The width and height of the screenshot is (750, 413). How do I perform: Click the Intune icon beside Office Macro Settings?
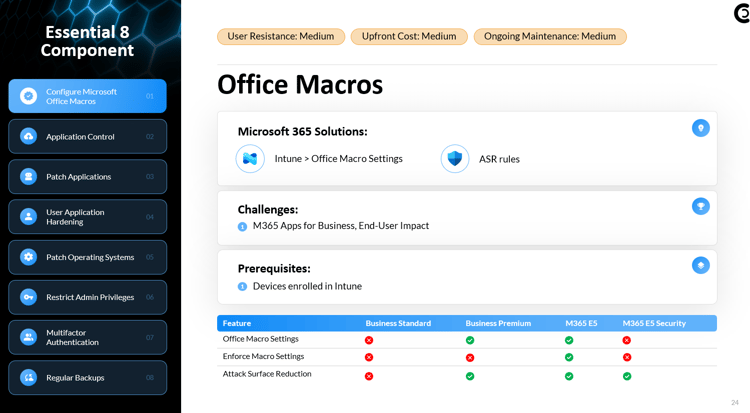coord(250,159)
